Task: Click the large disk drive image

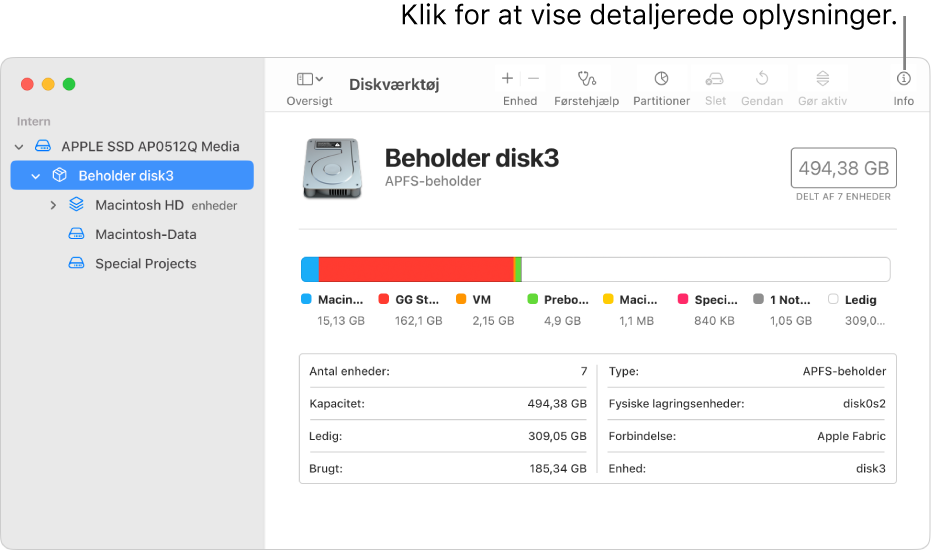Action: tap(333, 167)
